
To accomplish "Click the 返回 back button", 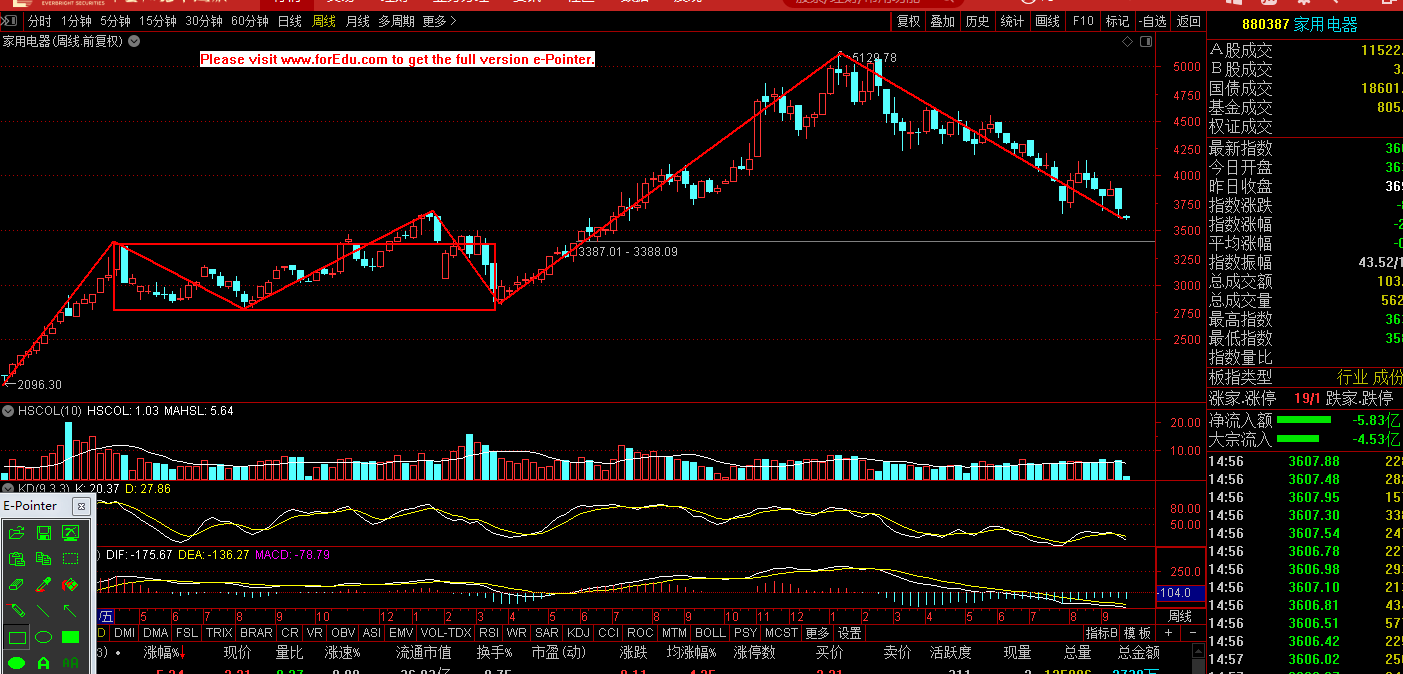I will coord(1188,21).
